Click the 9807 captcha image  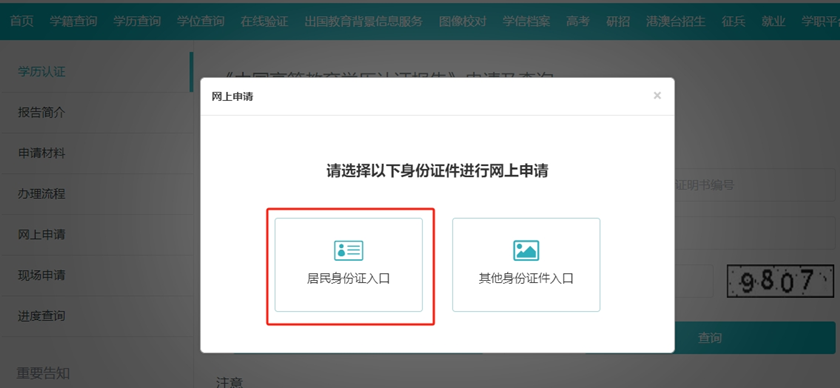click(x=780, y=281)
